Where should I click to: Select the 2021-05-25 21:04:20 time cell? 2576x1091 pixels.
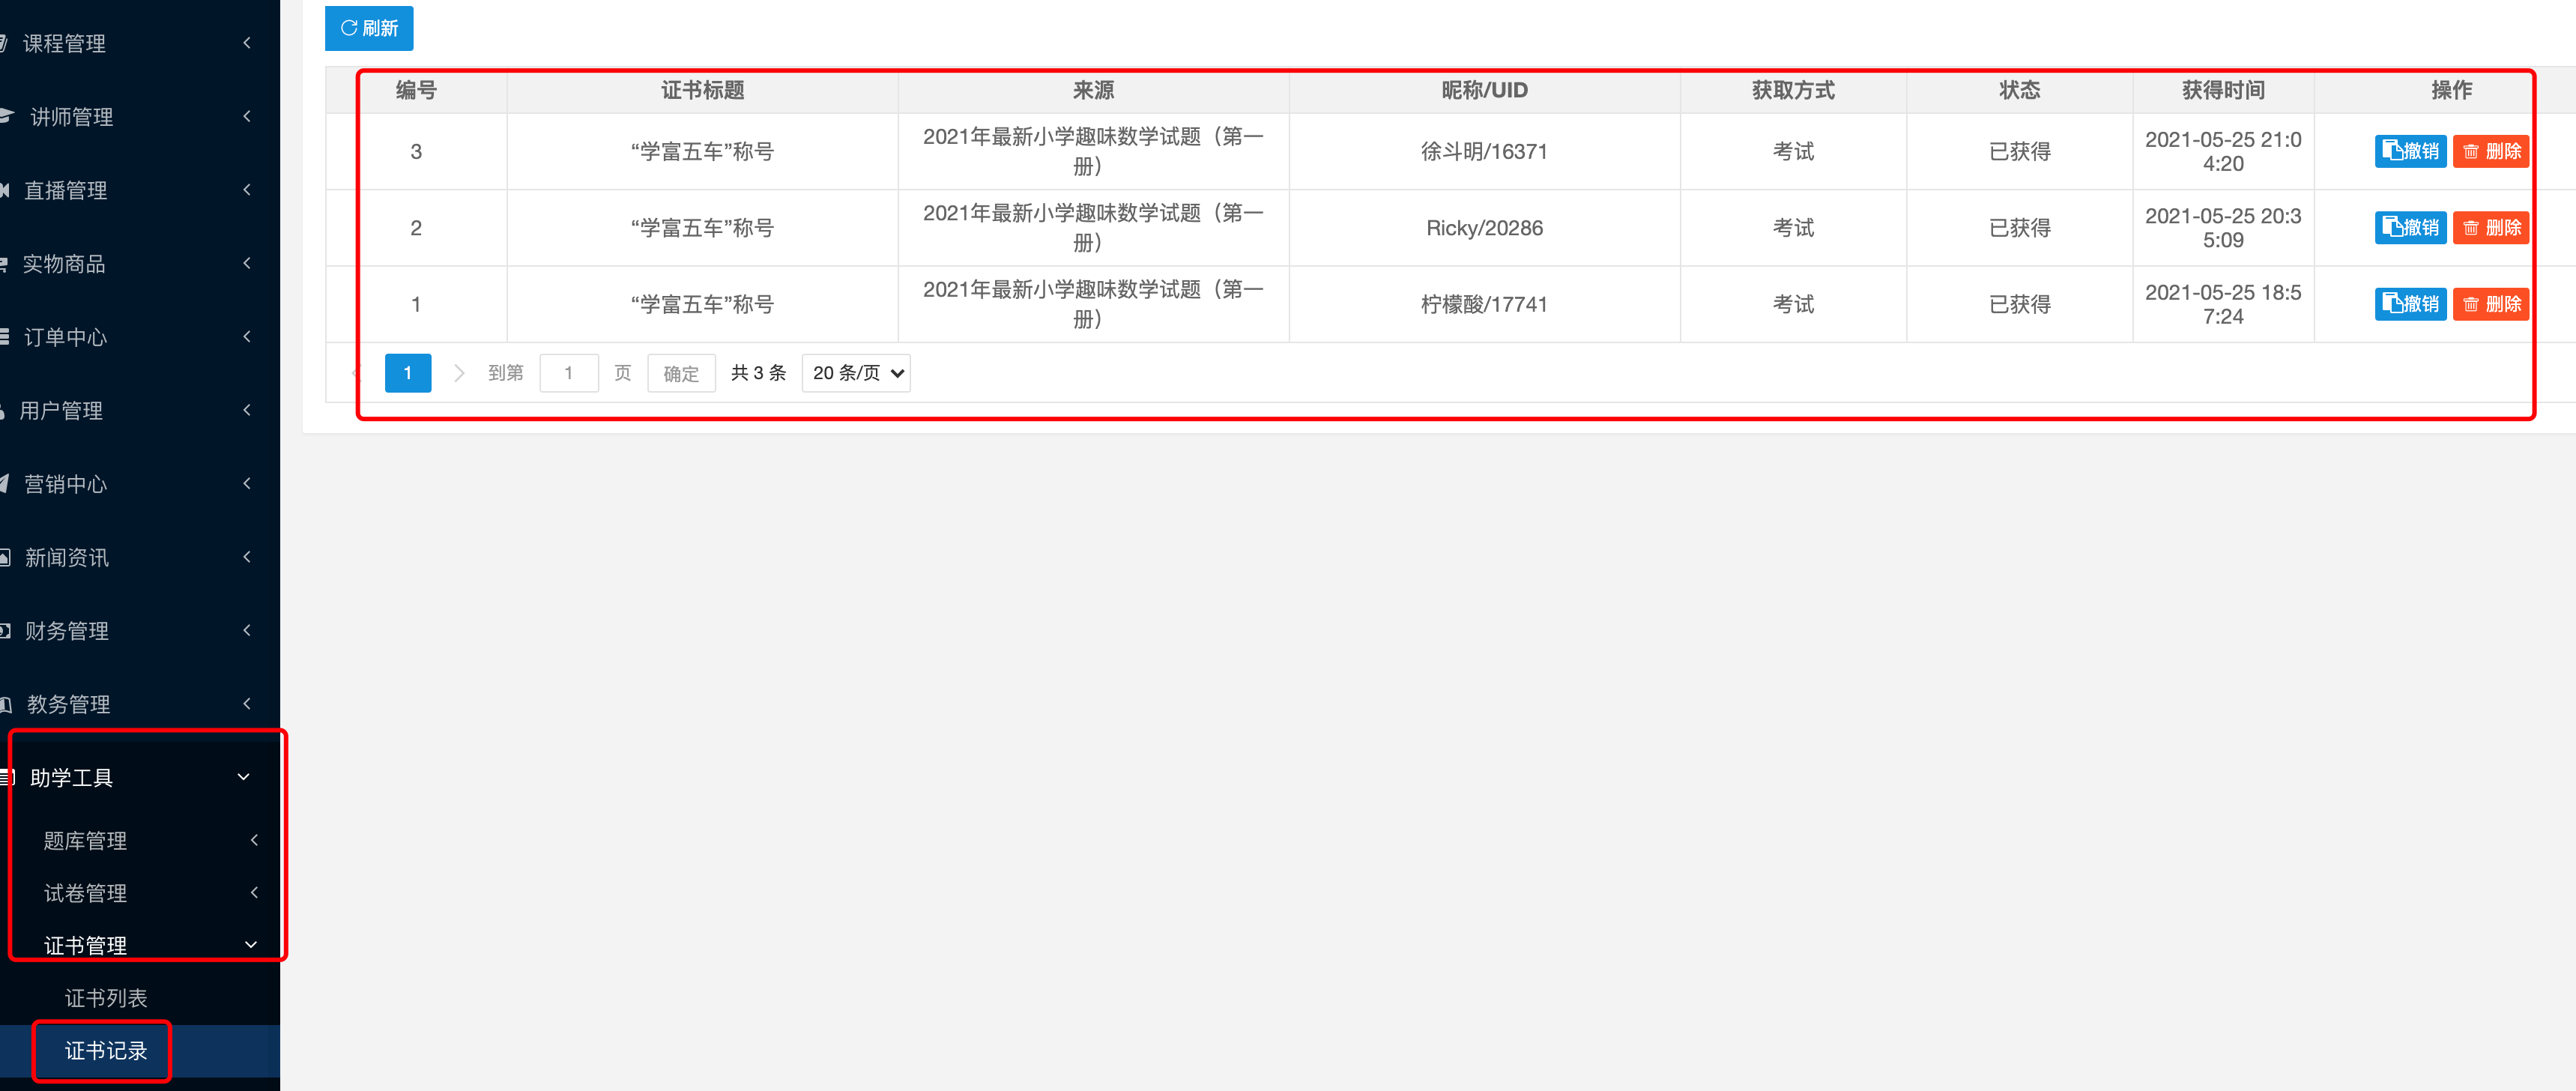pyautogui.click(x=2223, y=151)
